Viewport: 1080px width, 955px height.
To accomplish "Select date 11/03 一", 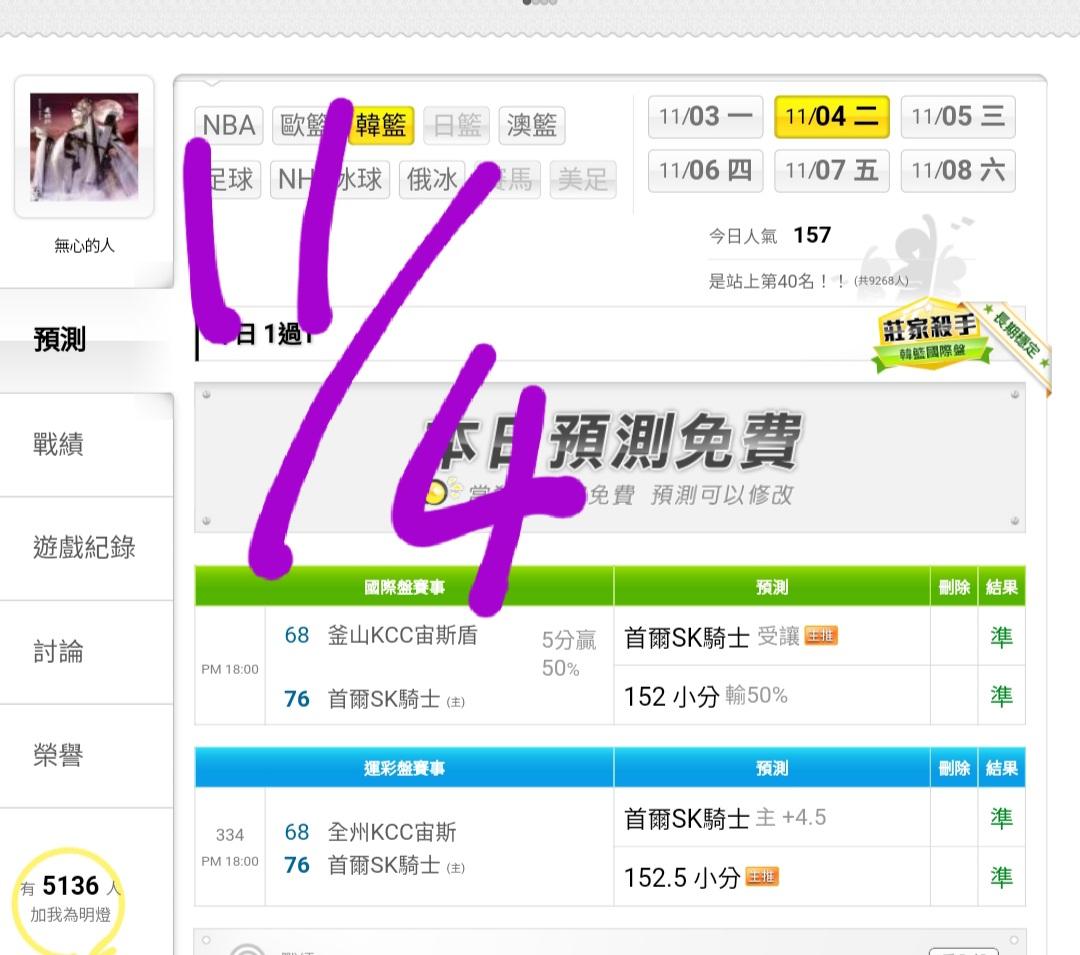I will tap(705, 116).
